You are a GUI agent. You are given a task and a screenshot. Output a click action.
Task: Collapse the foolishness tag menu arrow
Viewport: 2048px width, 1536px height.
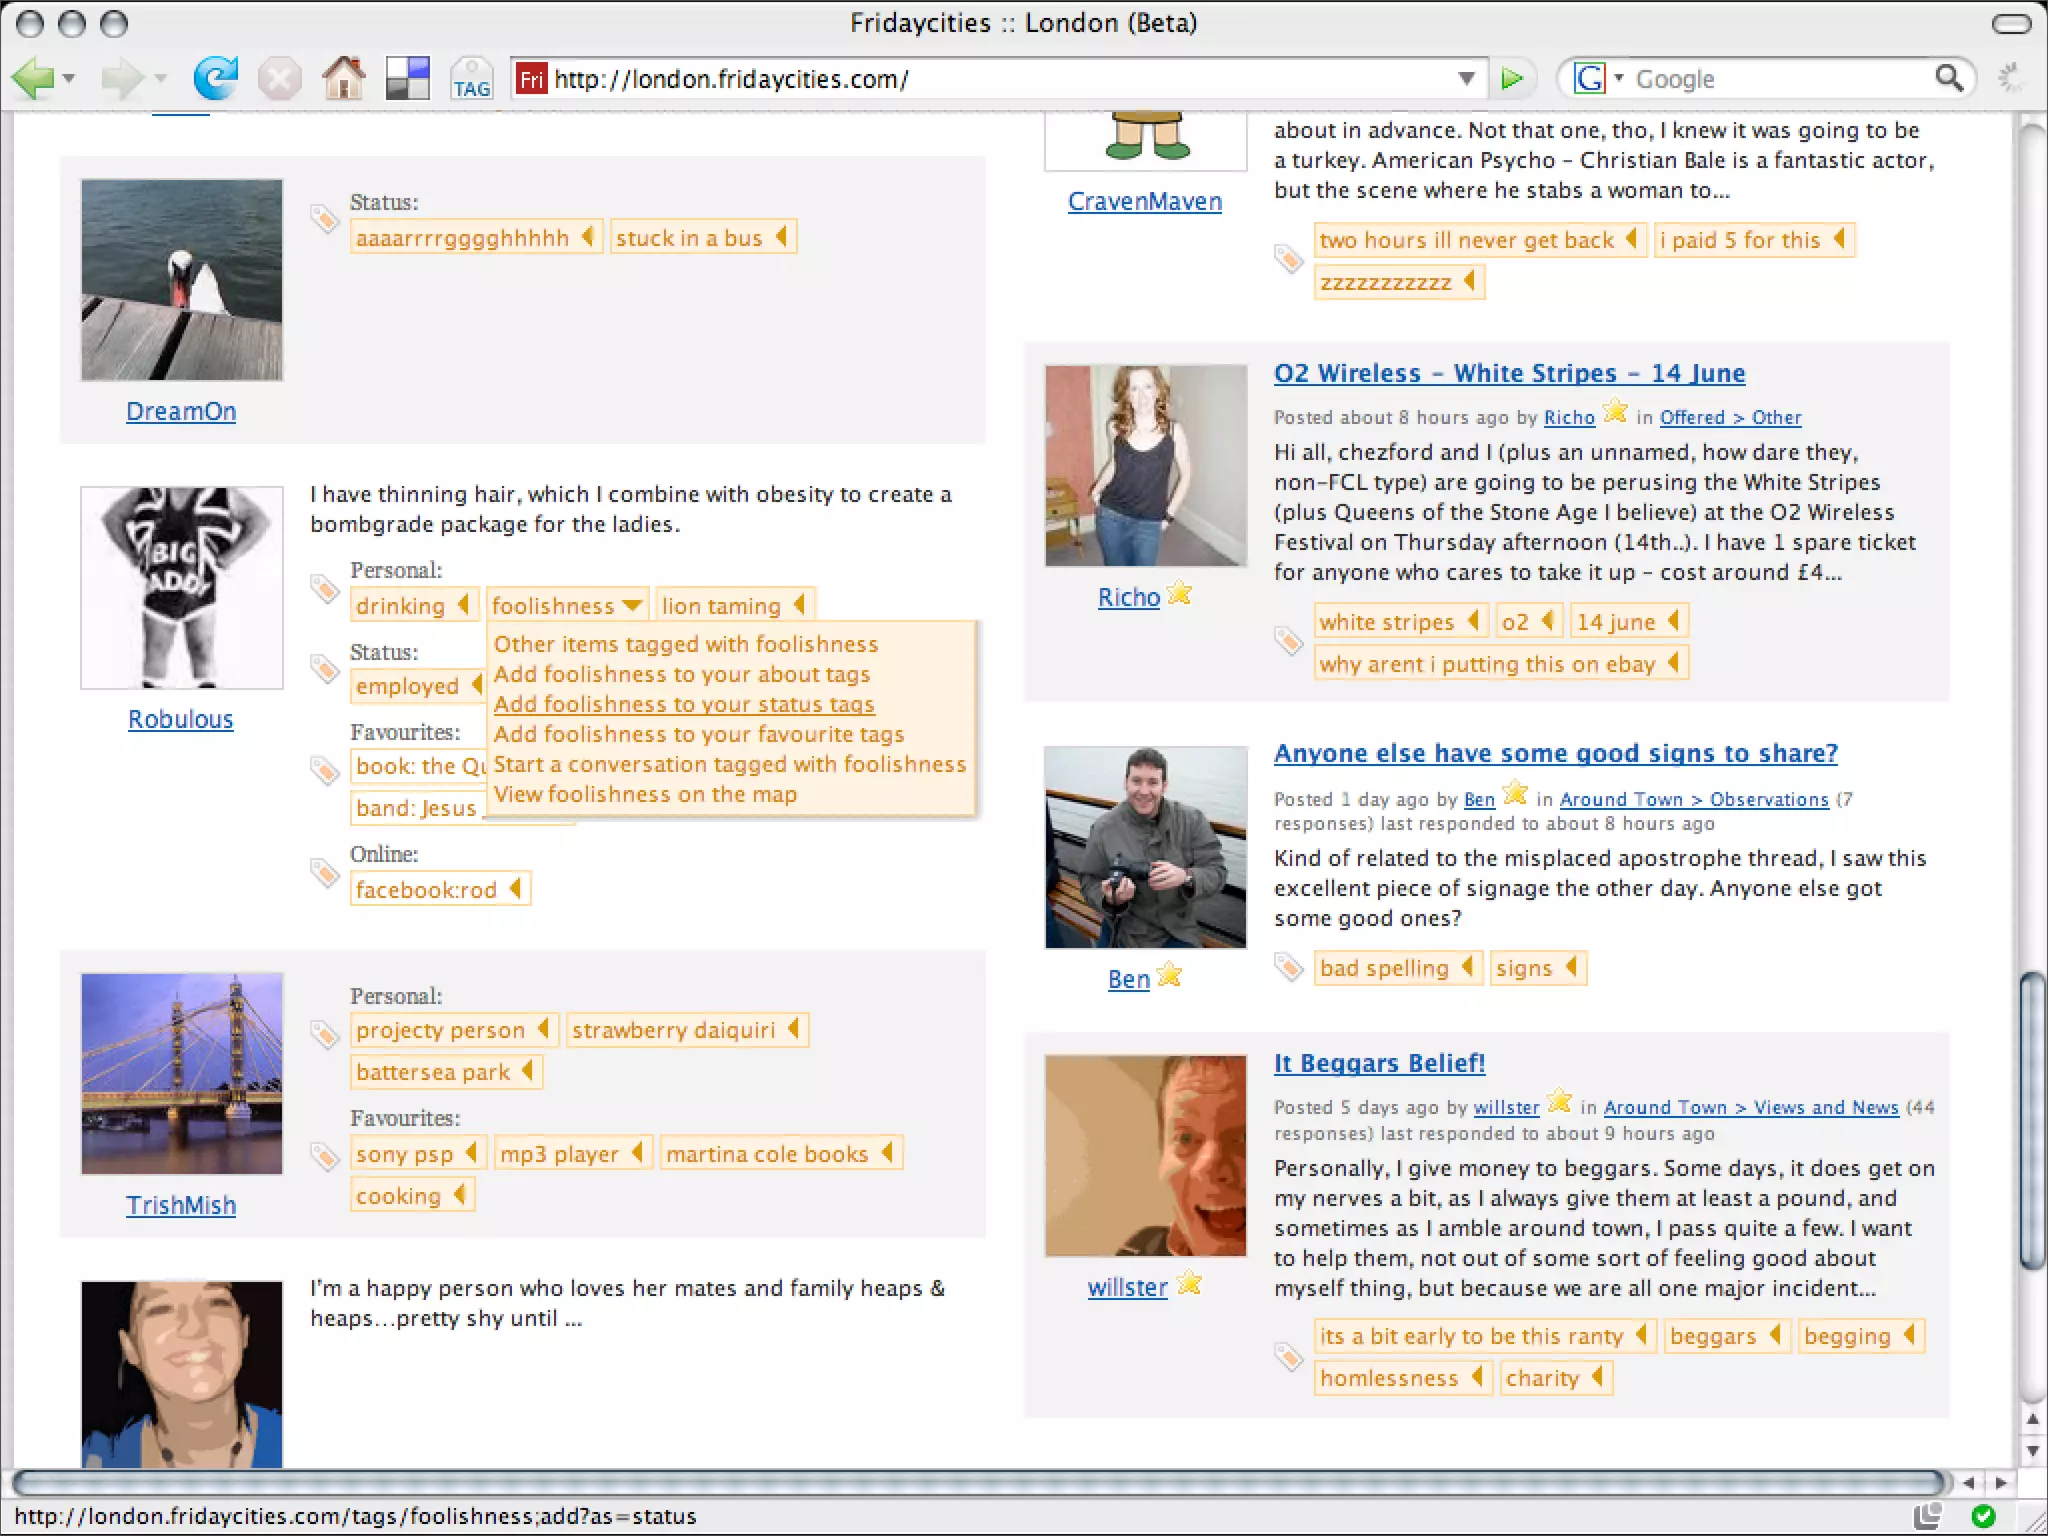(x=632, y=605)
